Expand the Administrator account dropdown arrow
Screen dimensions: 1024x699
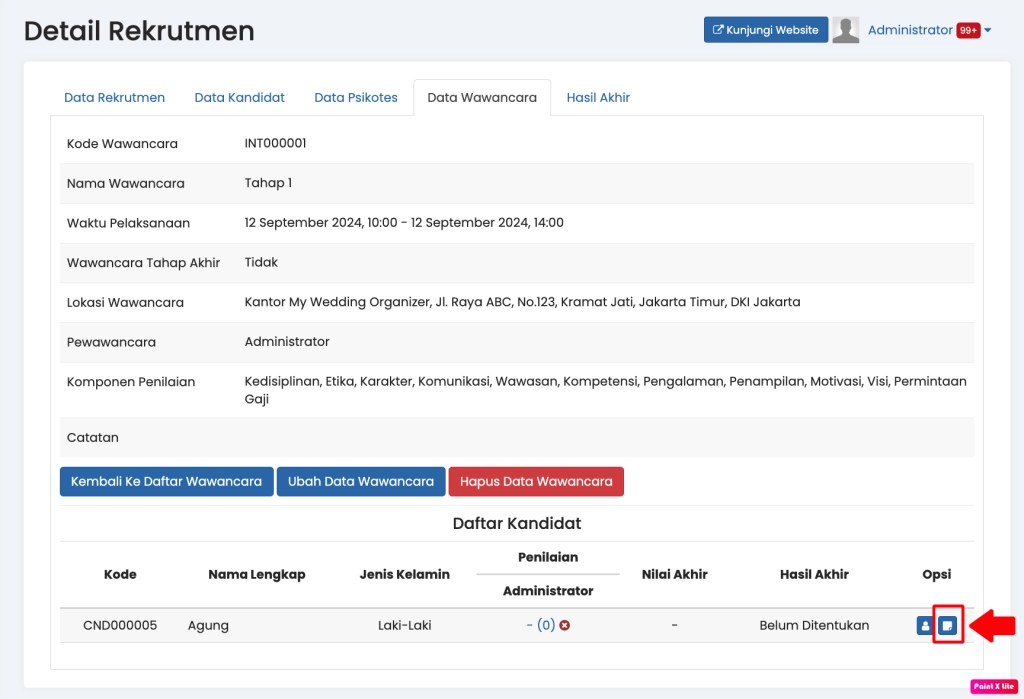[x=988, y=31]
